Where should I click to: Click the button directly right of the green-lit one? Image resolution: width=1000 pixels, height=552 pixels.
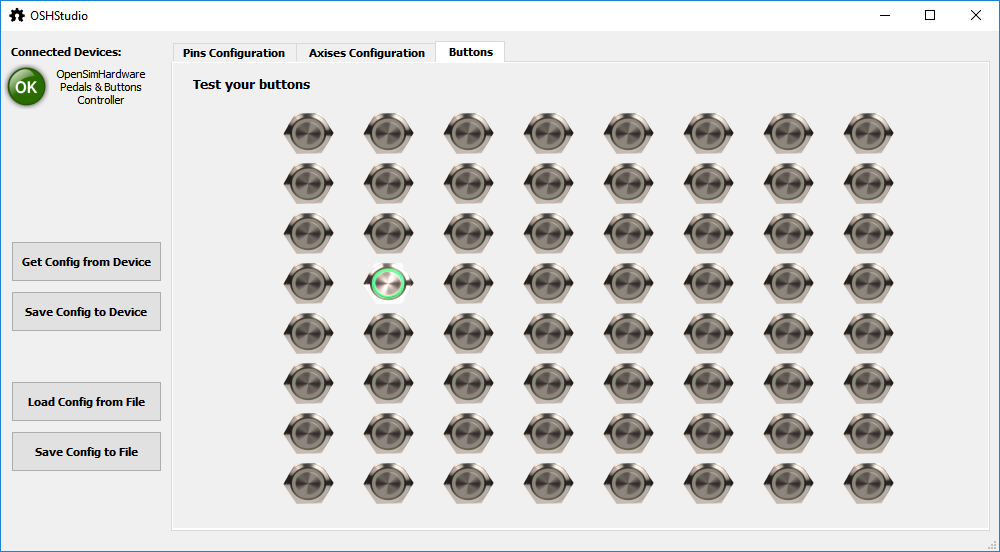pos(468,283)
